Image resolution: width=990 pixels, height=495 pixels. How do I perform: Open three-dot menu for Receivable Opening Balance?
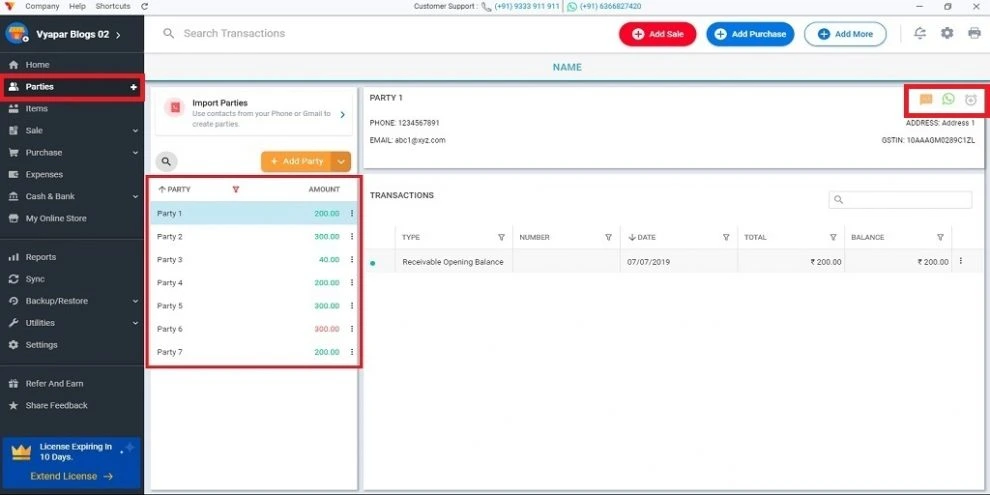(961, 261)
